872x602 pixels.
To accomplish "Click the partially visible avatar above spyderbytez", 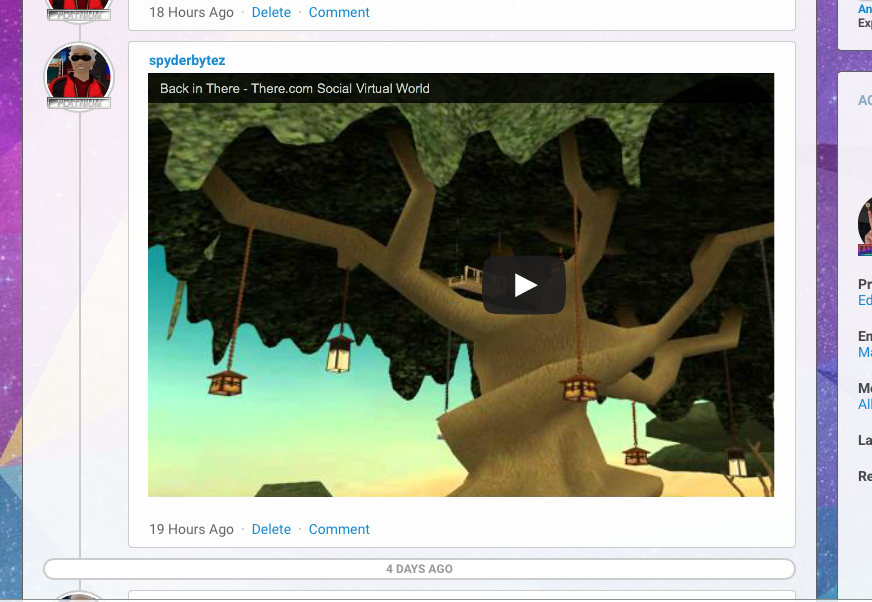I will 79,4.
